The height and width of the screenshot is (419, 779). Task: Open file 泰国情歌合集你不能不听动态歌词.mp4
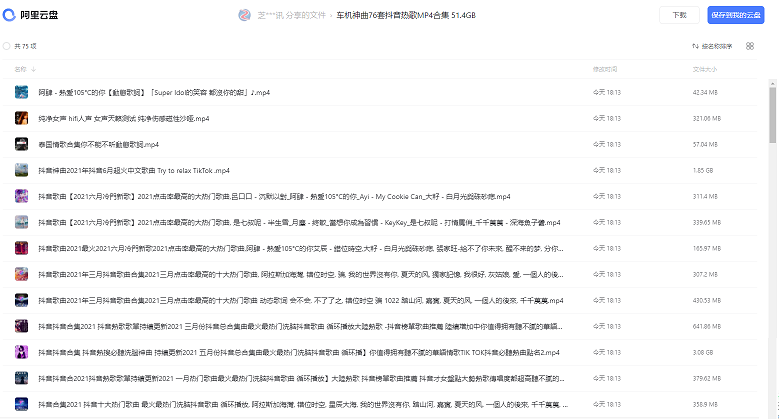[x=98, y=145]
